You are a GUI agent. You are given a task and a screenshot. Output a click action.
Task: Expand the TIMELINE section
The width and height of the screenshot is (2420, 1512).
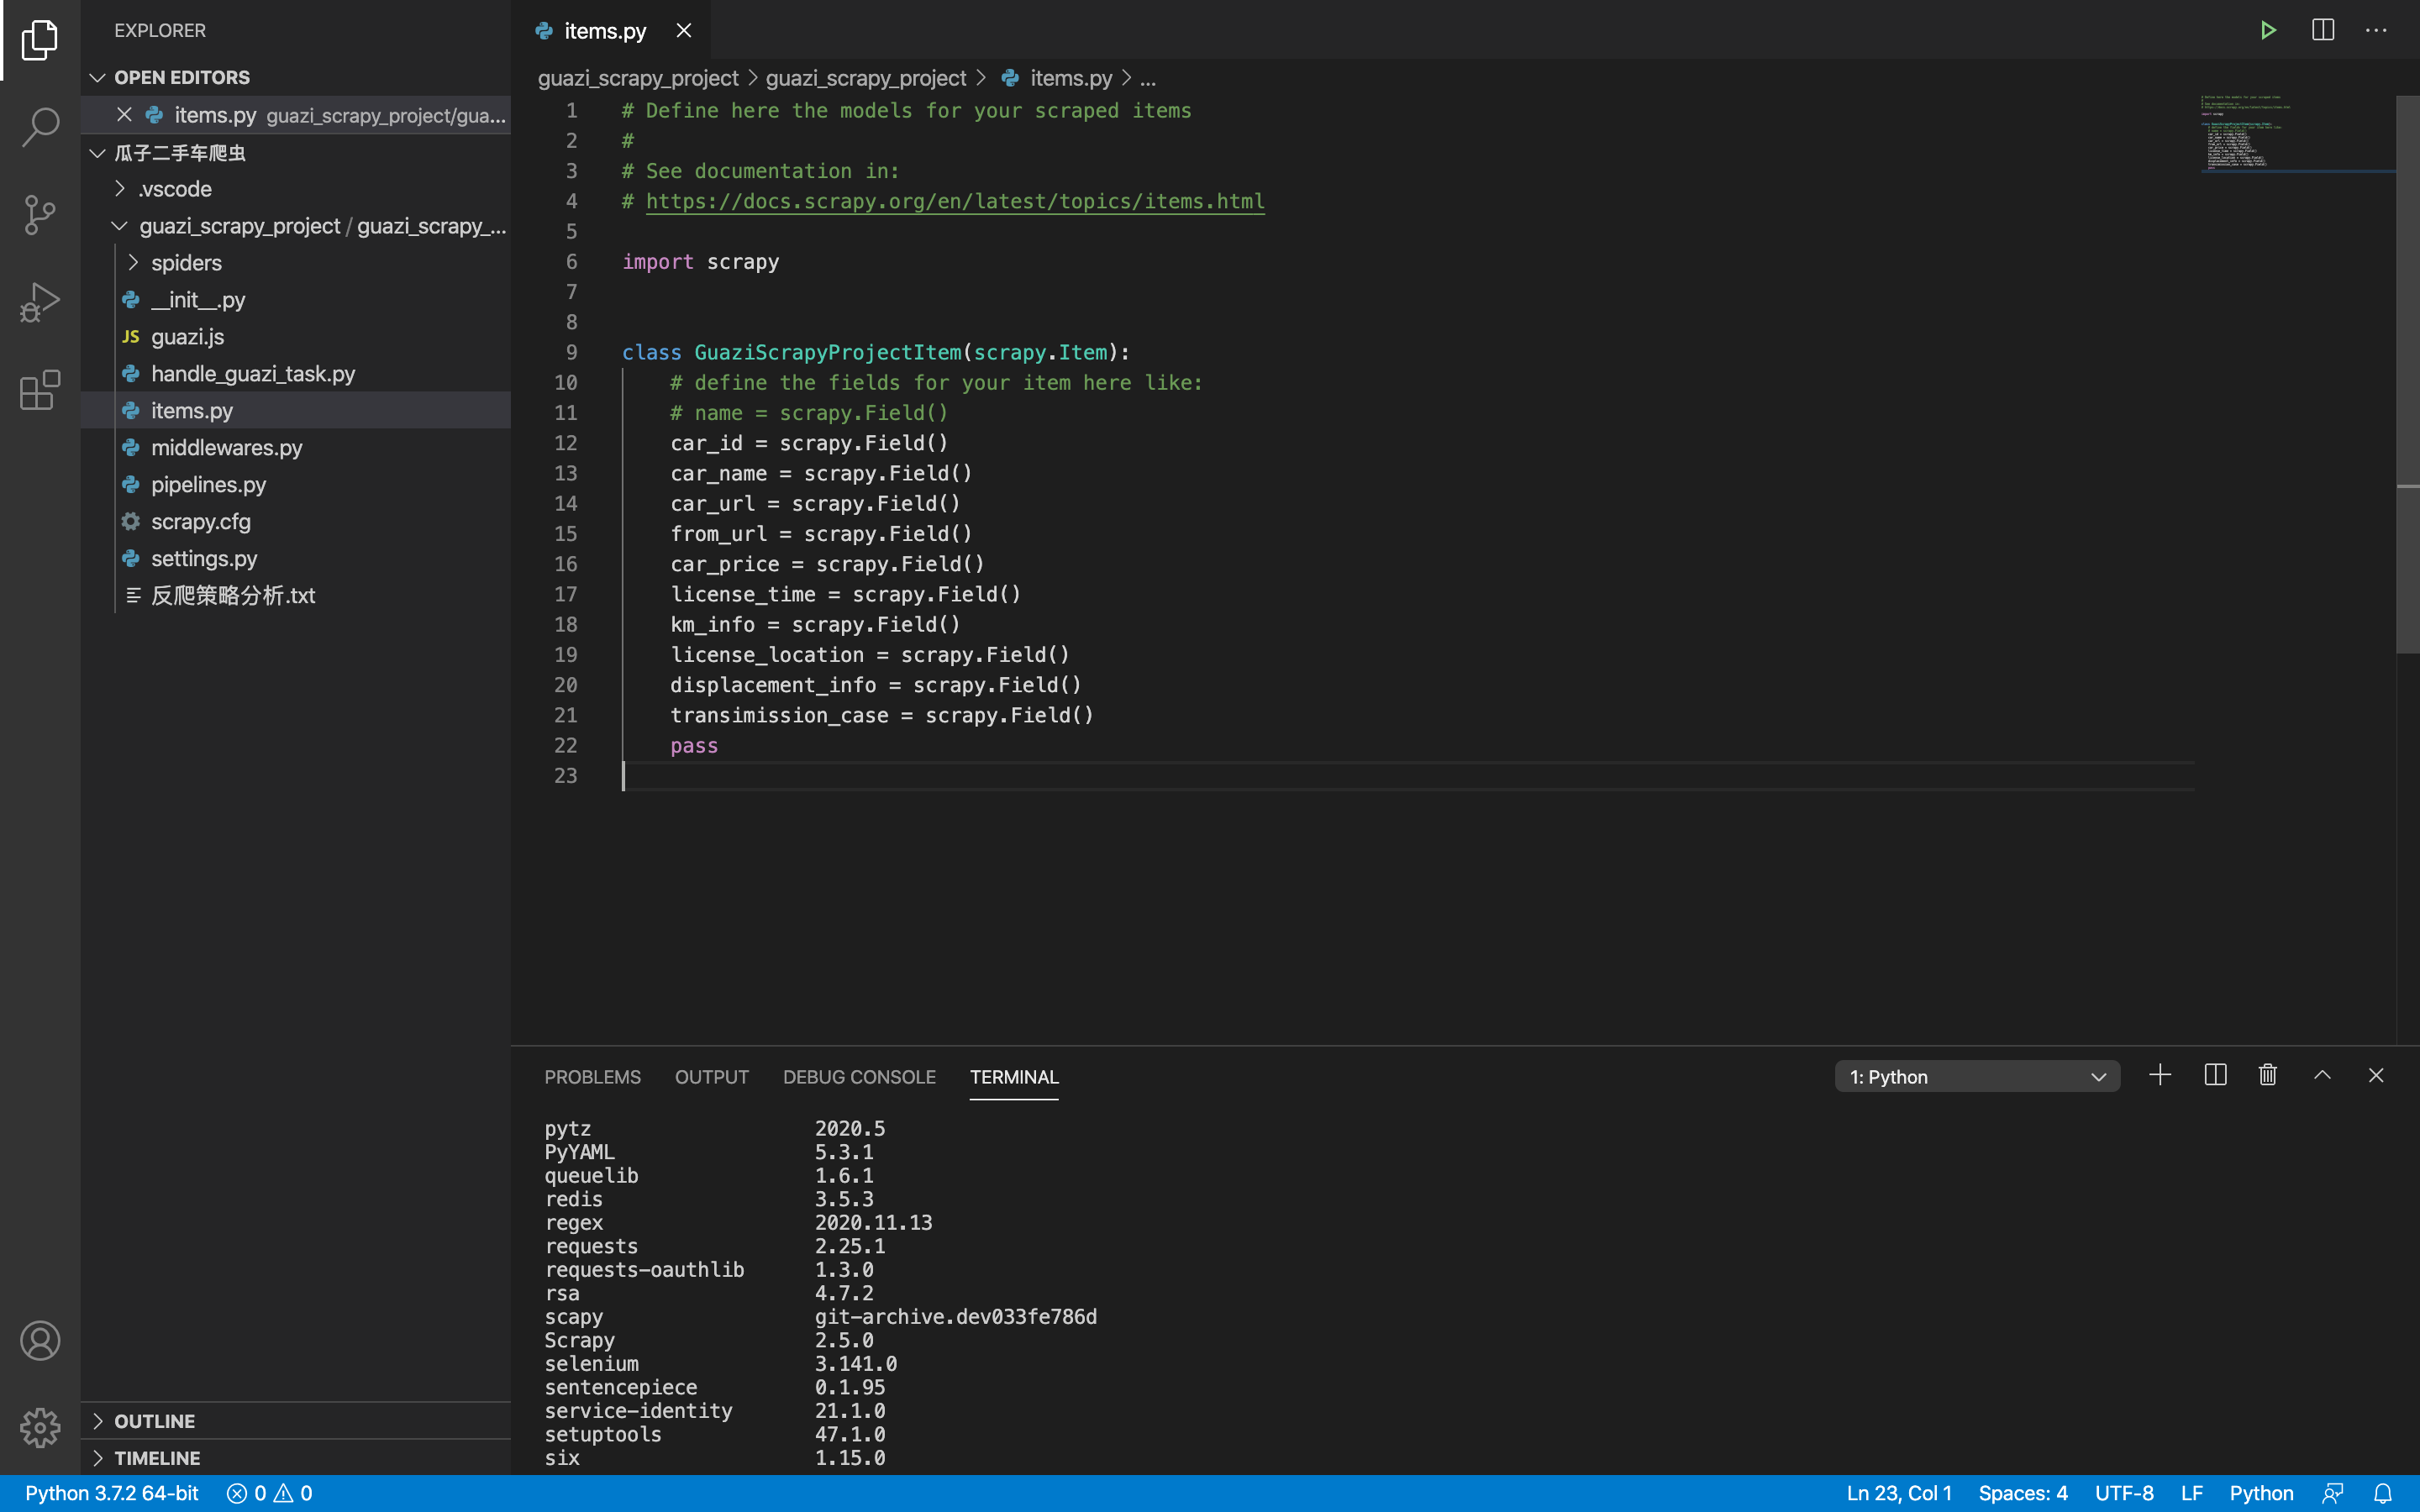tap(157, 1458)
